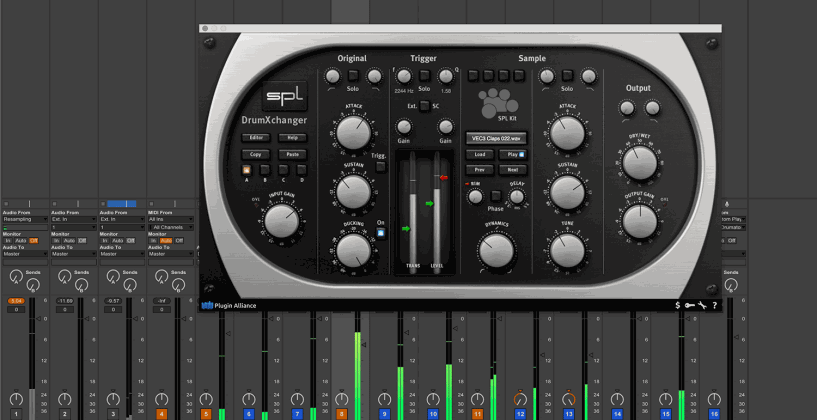Activate track 3 with its number button
Screen dimensions: 817x420
[113, 414]
